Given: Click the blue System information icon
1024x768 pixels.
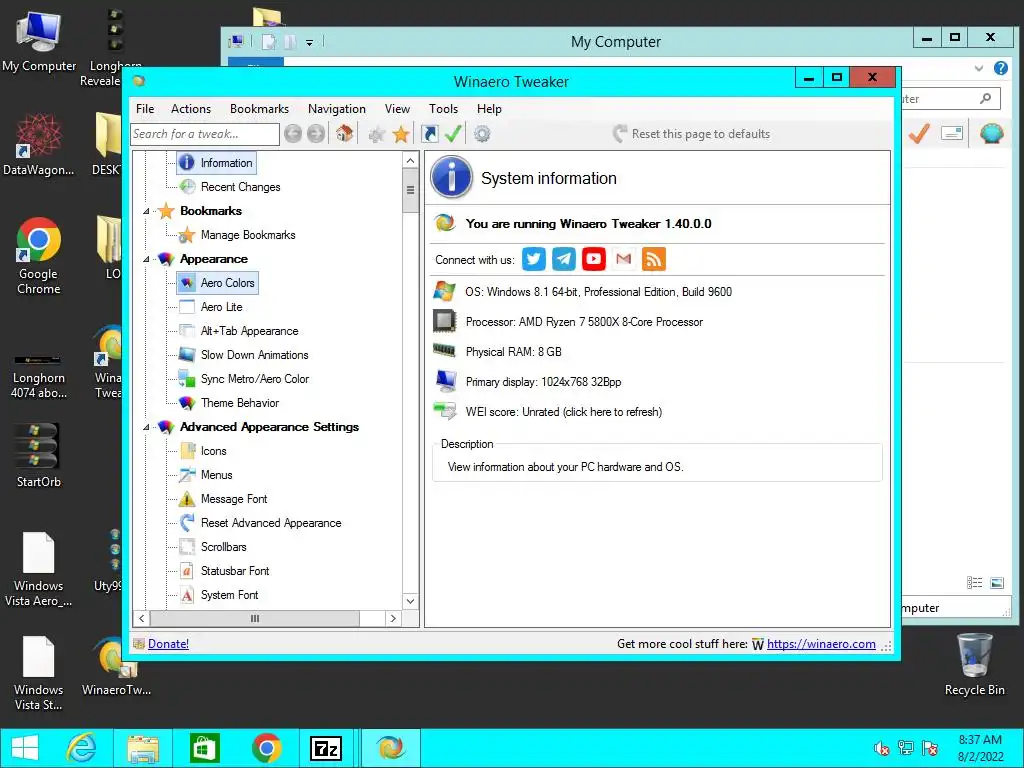Looking at the screenshot, I should [x=451, y=178].
